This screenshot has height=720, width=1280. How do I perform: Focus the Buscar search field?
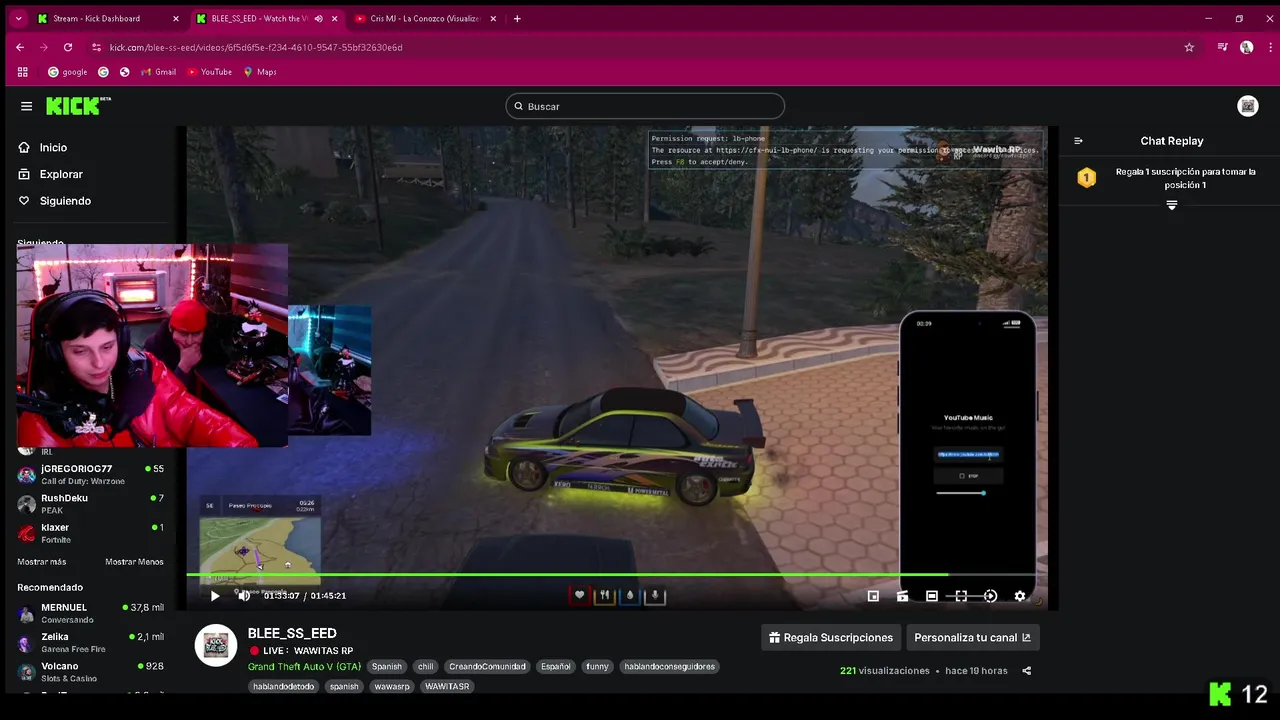point(645,106)
